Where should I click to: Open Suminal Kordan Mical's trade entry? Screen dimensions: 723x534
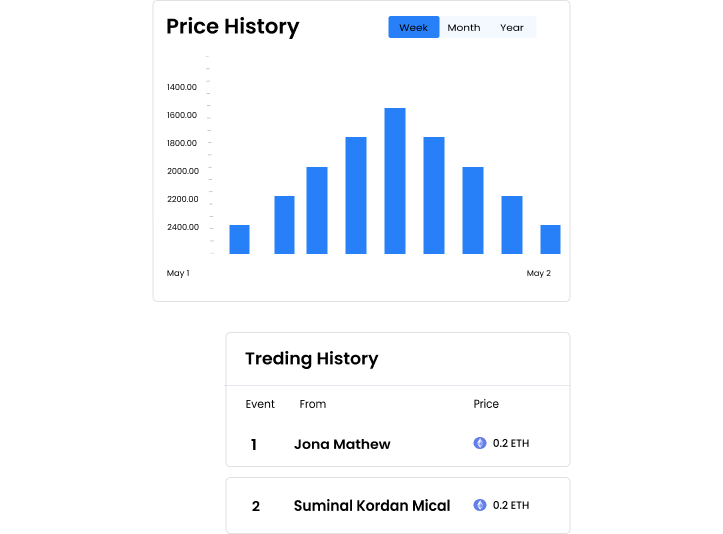[372, 506]
